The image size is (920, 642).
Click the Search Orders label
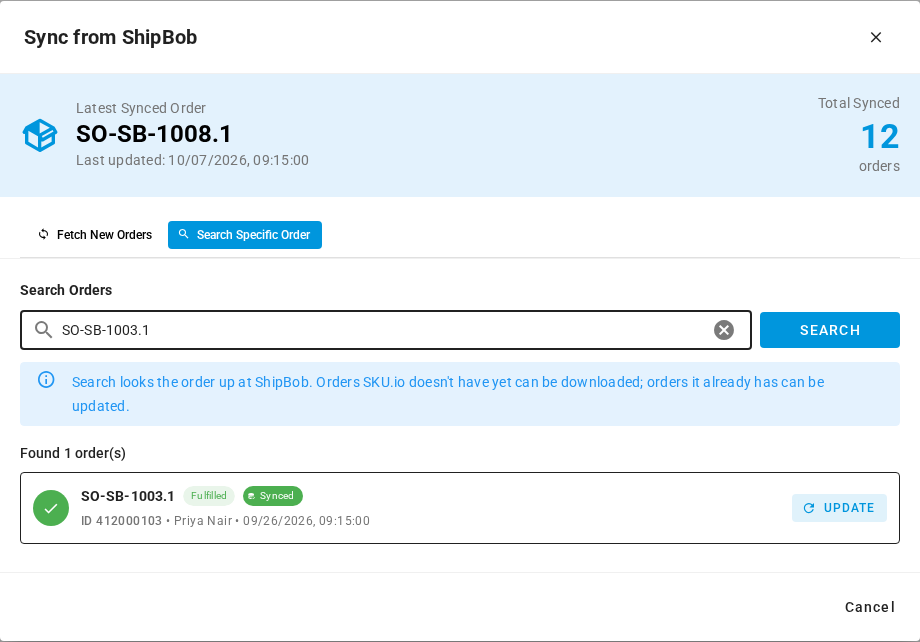[66, 290]
